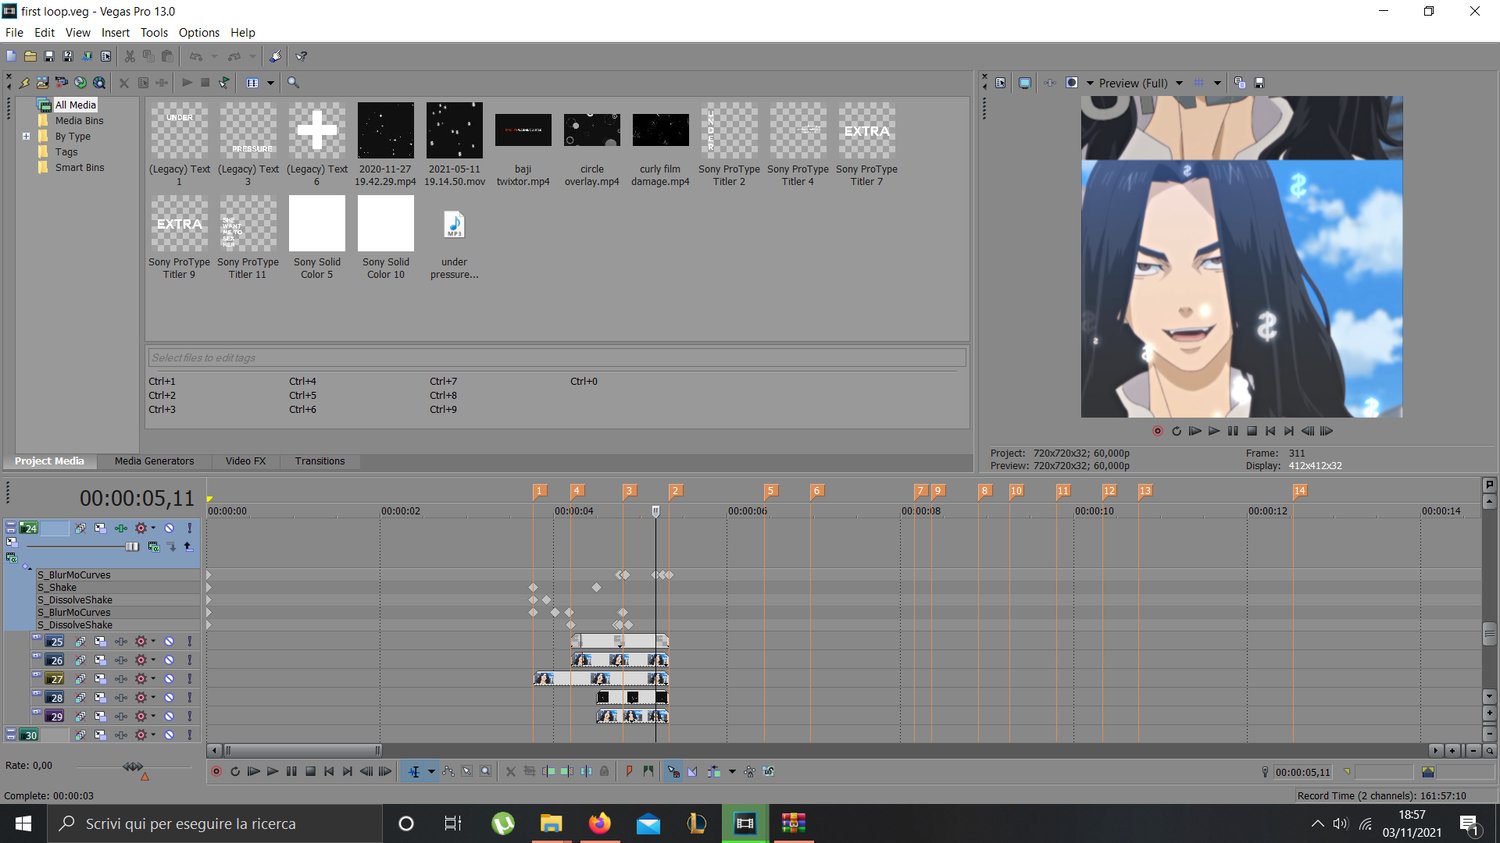This screenshot has width=1500, height=843.
Task: Click Record button under video preview
Action: click(x=1157, y=431)
